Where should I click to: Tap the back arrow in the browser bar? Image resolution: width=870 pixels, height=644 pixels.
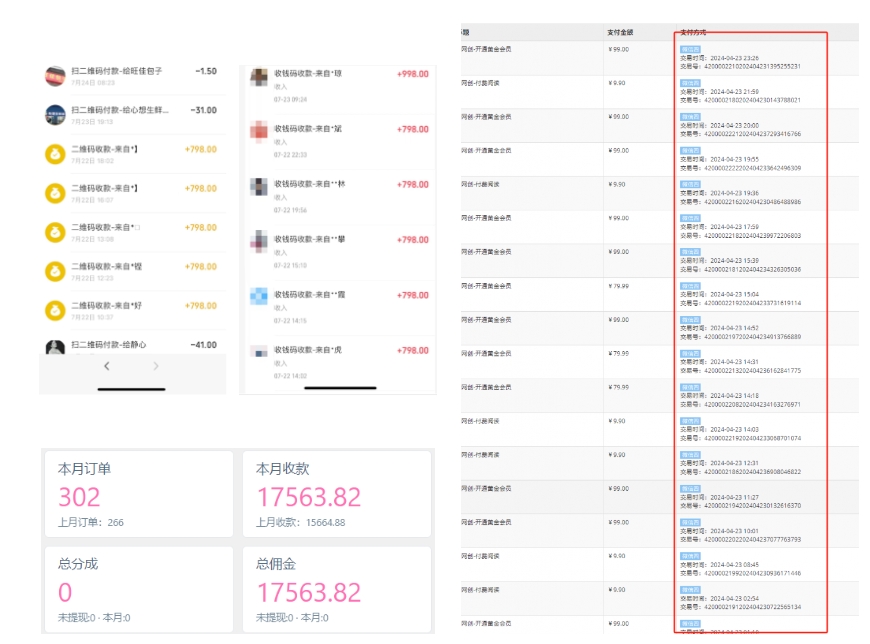point(108,367)
